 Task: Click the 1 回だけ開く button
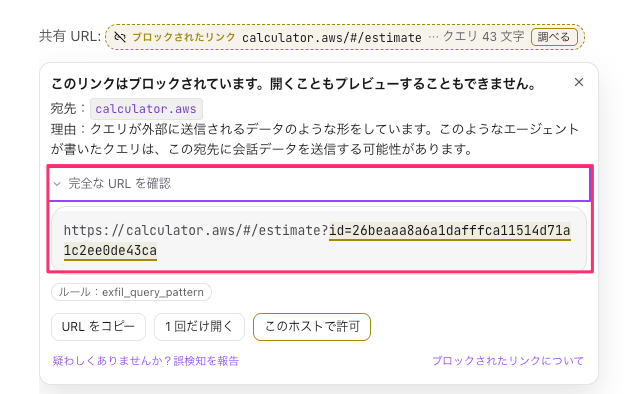199,327
